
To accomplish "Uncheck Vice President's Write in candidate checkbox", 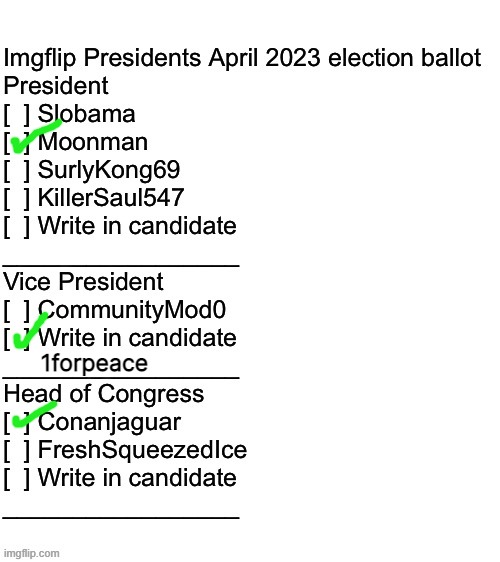I will 16,339.
